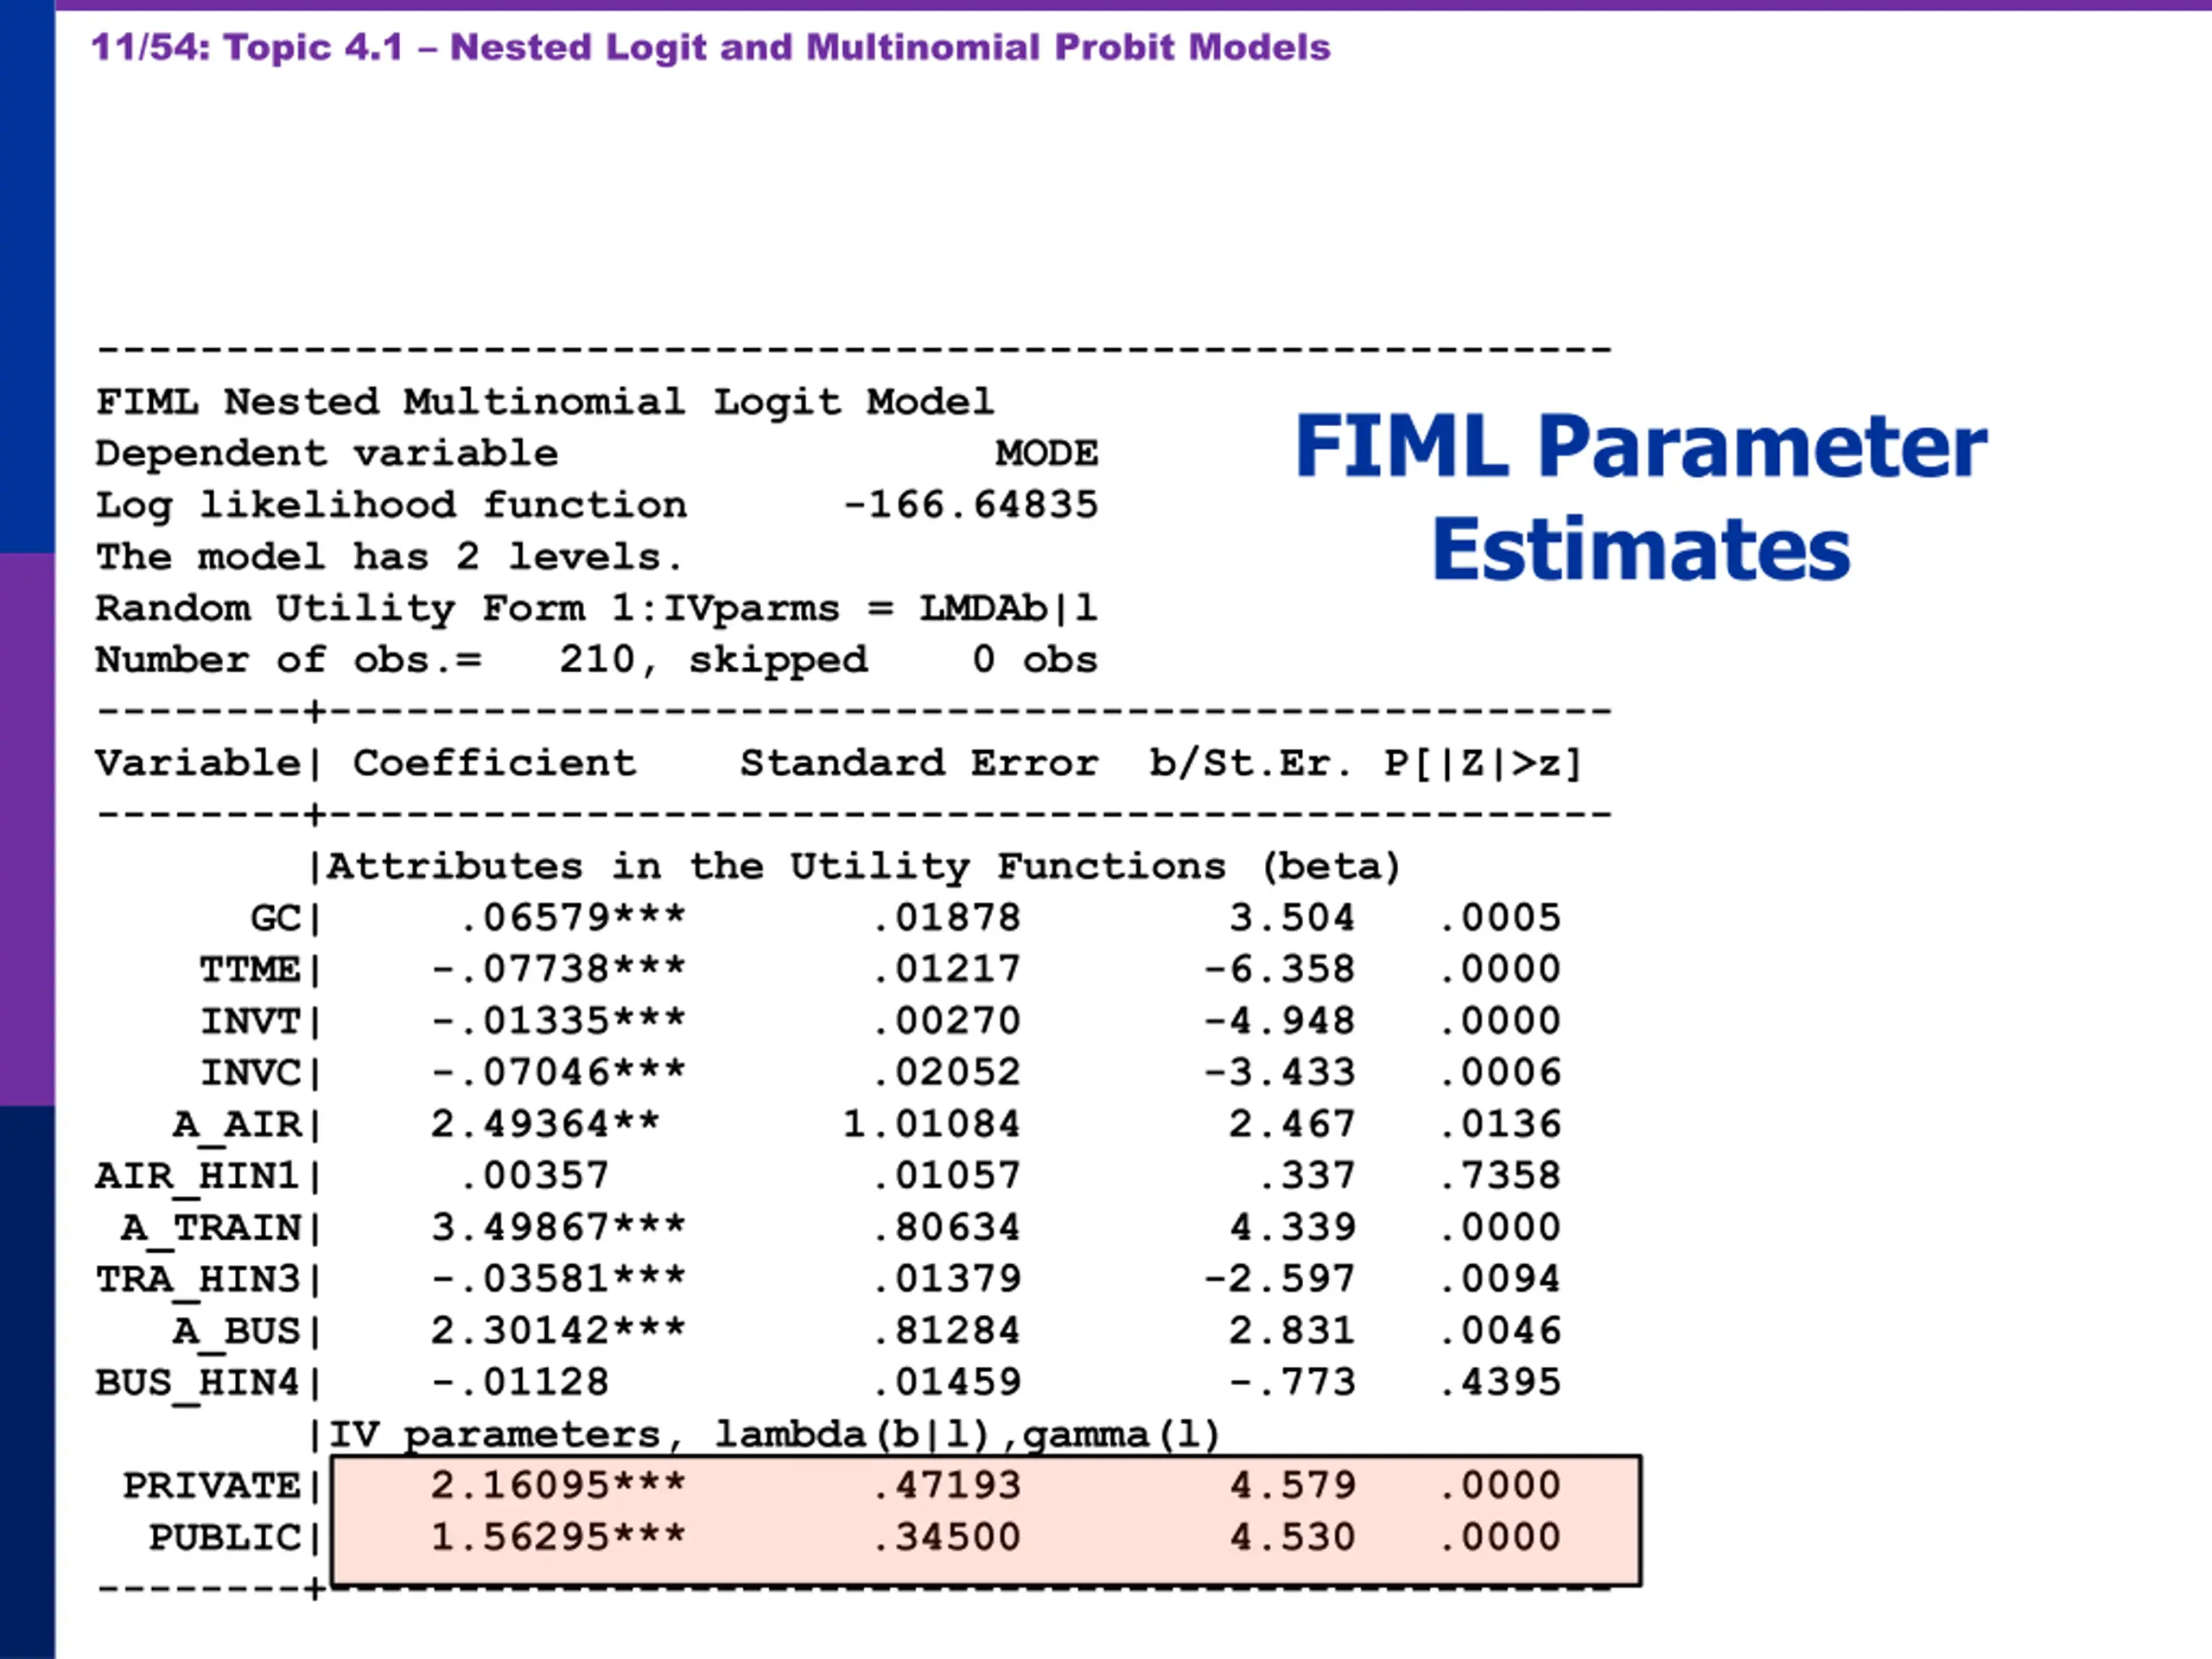Click the Dependent variable MODE text
This screenshot has width=2212, height=1659.
1046,453
